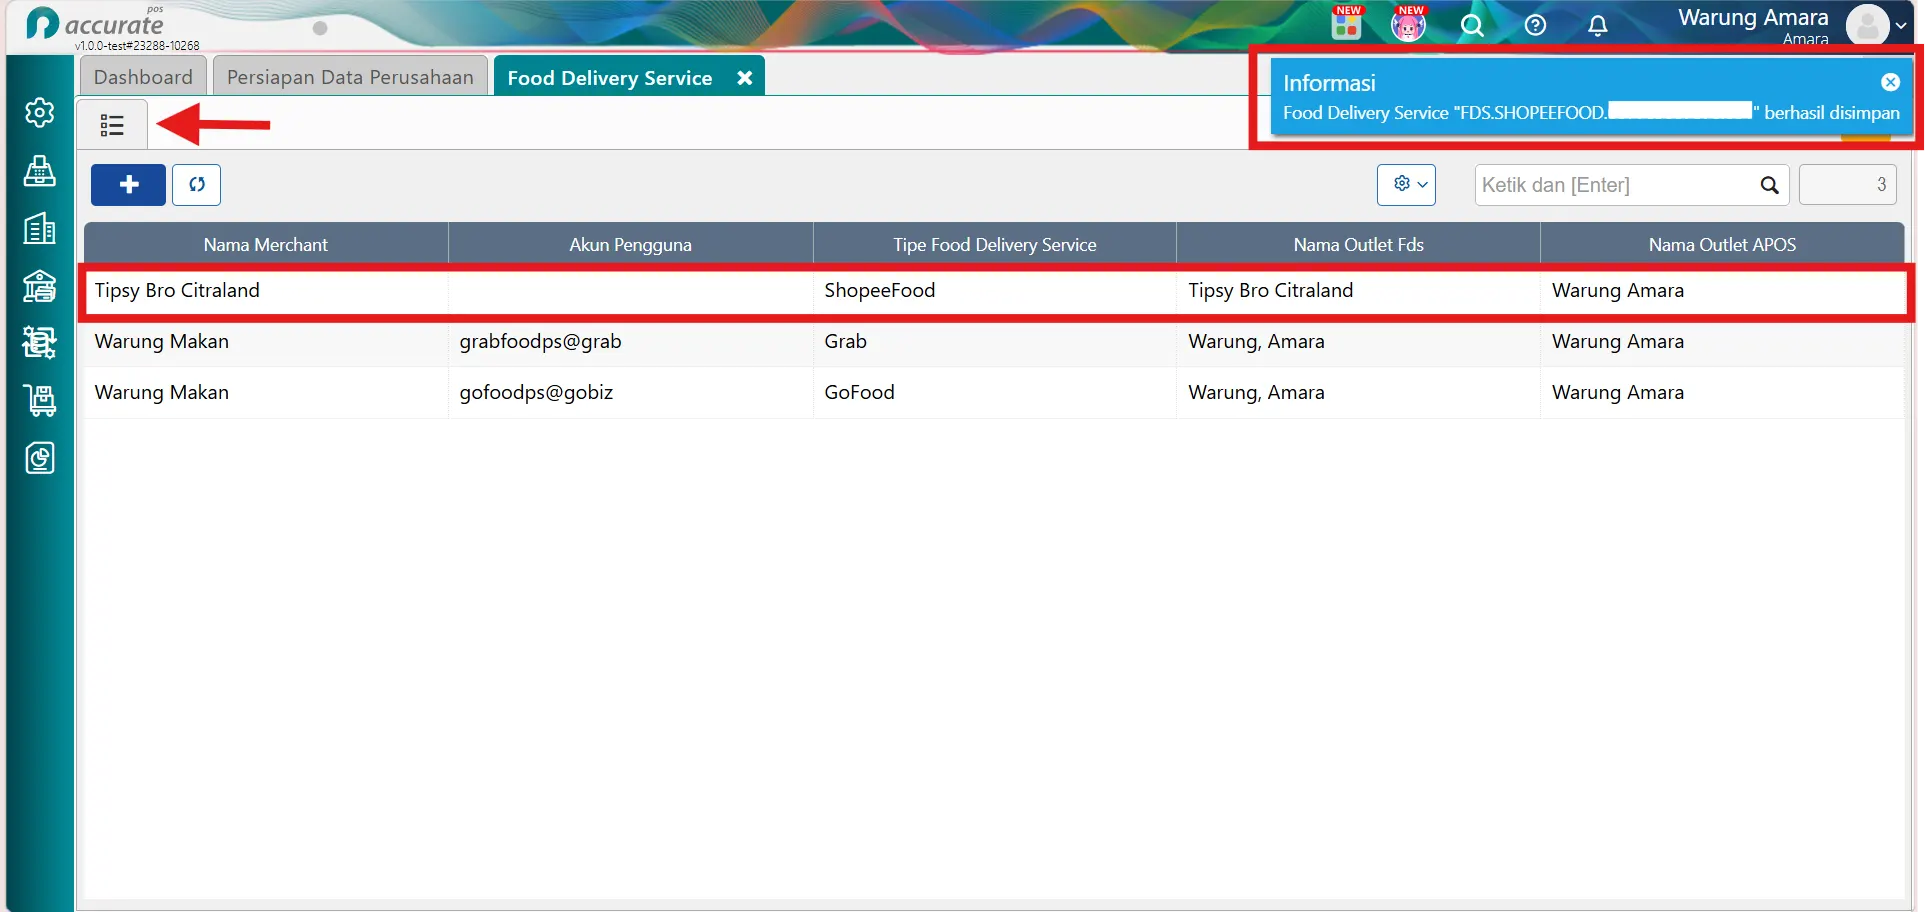Open the list view icon
Viewport: 1925px width, 912px height.
[112, 125]
